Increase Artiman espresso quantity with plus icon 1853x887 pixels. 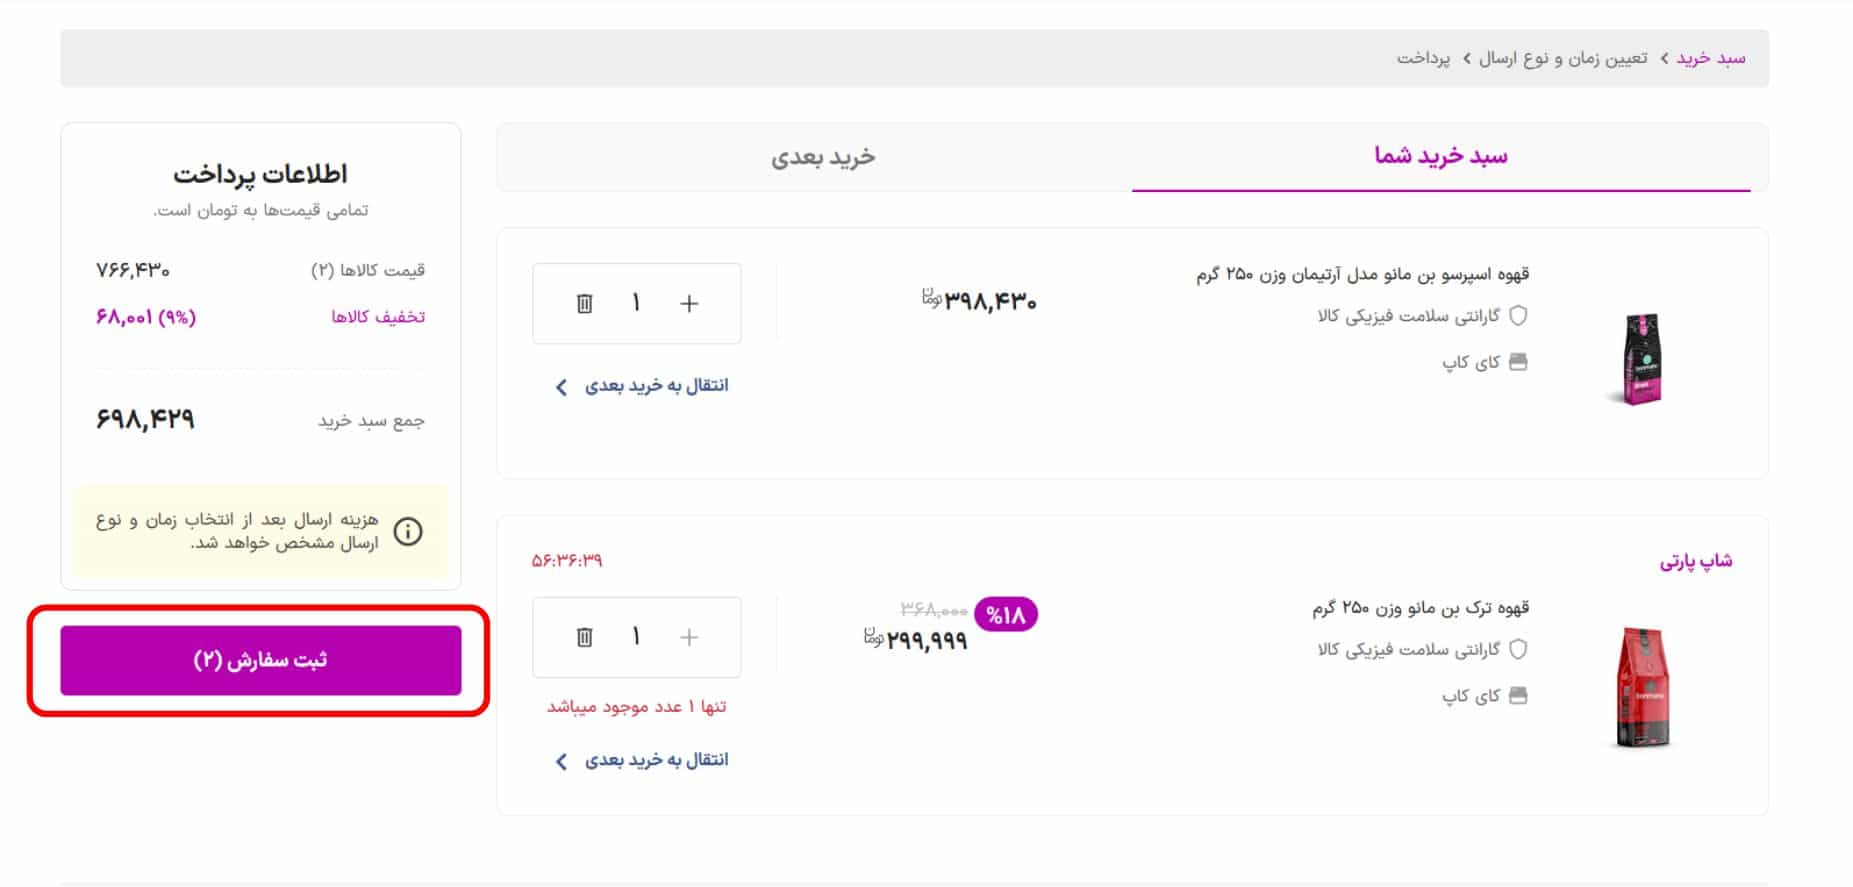pyautogui.click(x=689, y=303)
